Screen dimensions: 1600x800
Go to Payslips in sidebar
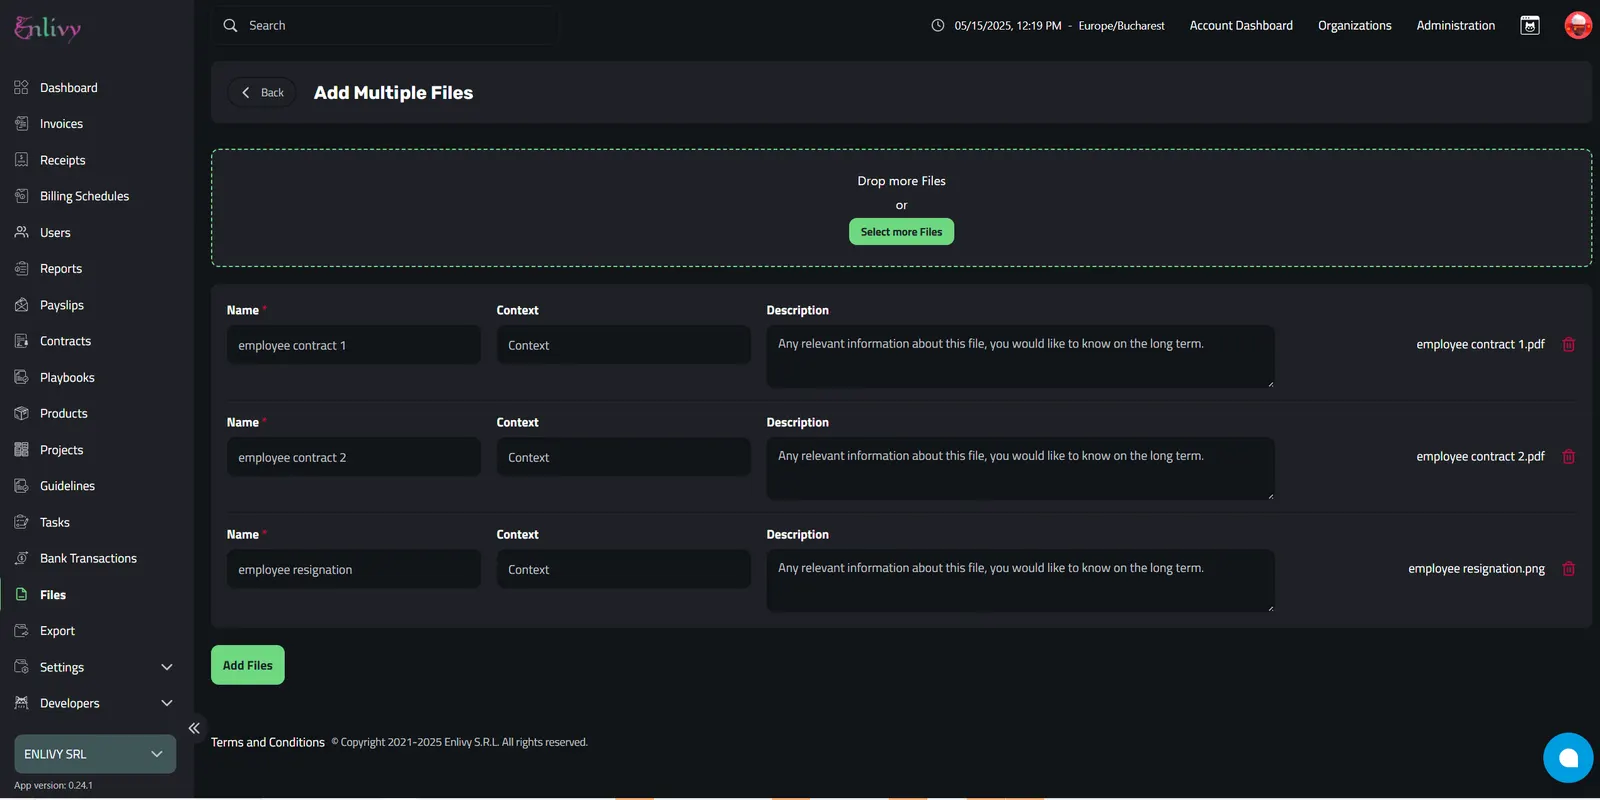62,305
